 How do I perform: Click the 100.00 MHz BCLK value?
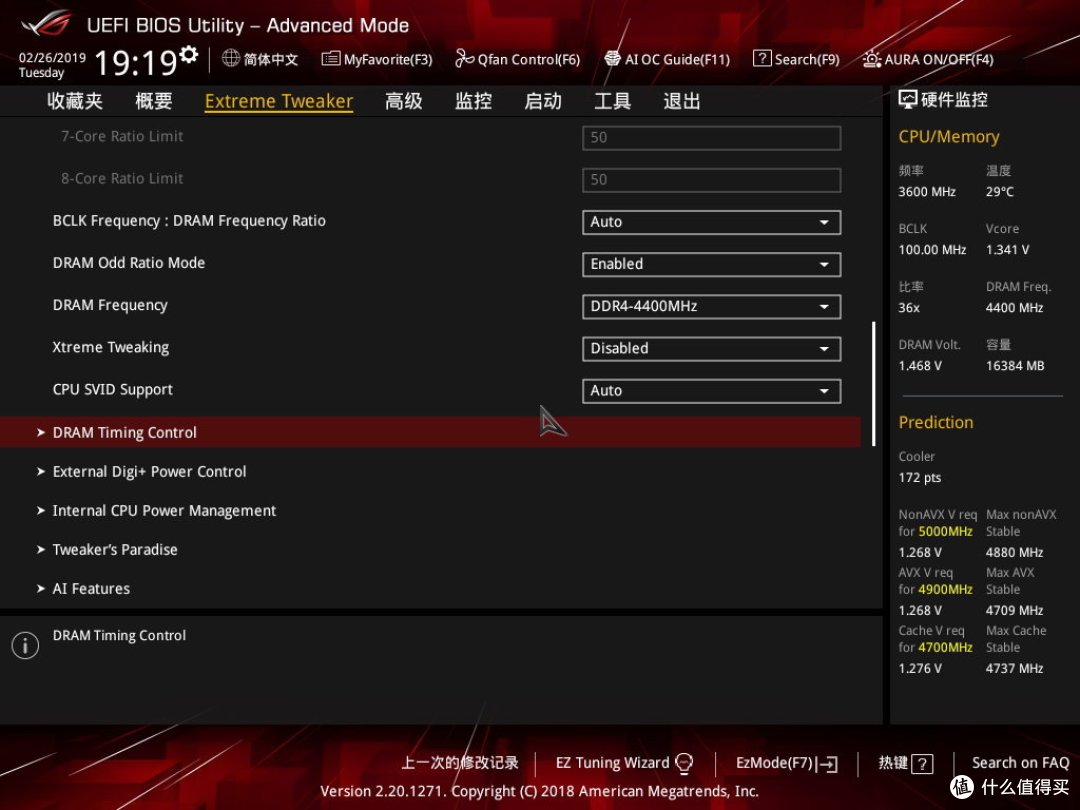(x=933, y=250)
